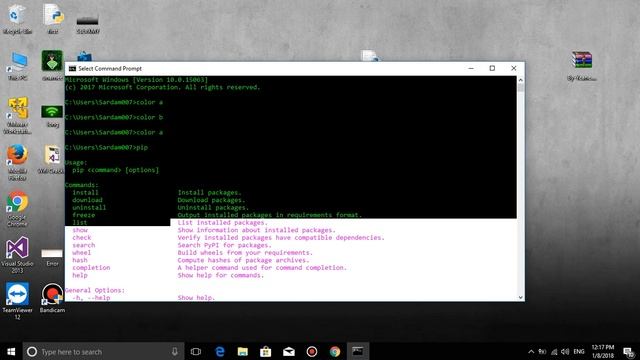
Task: Launch Microsoft Edge from the taskbar
Action: 220,351
